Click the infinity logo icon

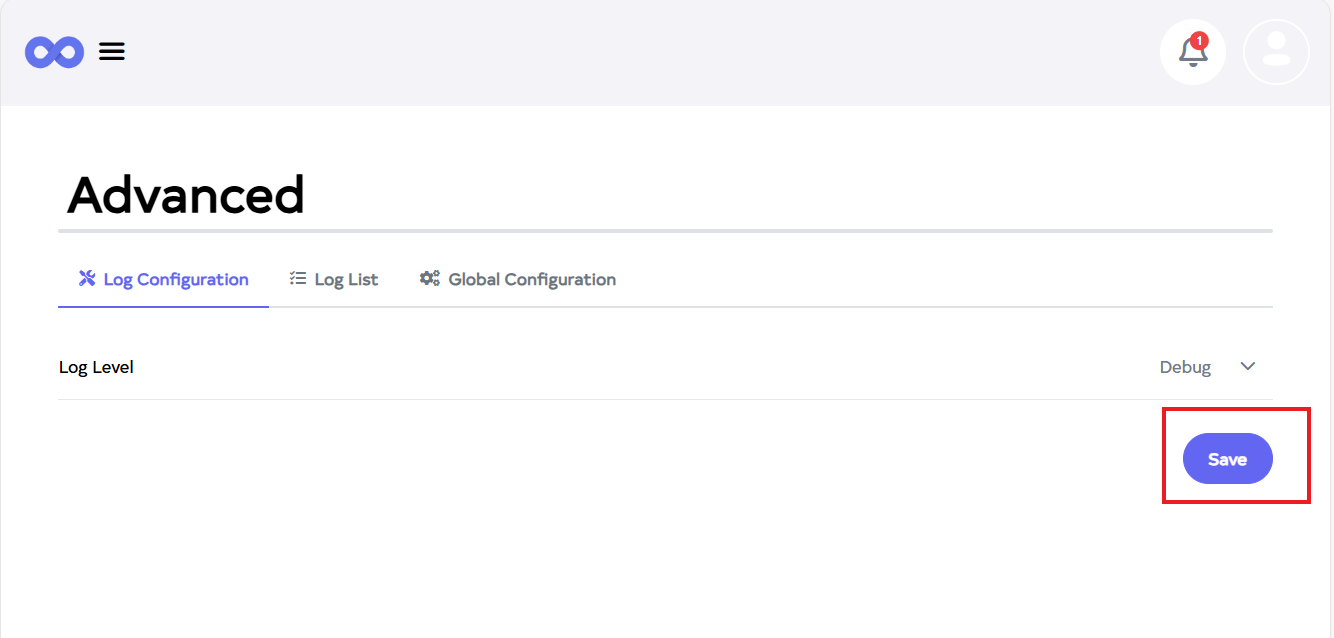[x=54, y=52]
